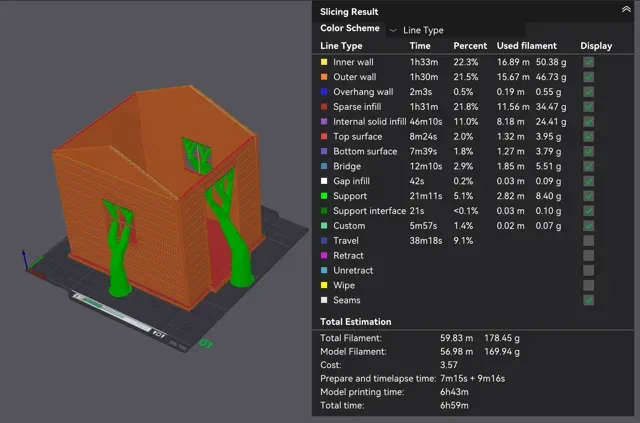Screen dimensions: 640x423
Task: Toggle Gap infill display checkbox
Action: click(588, 181)
